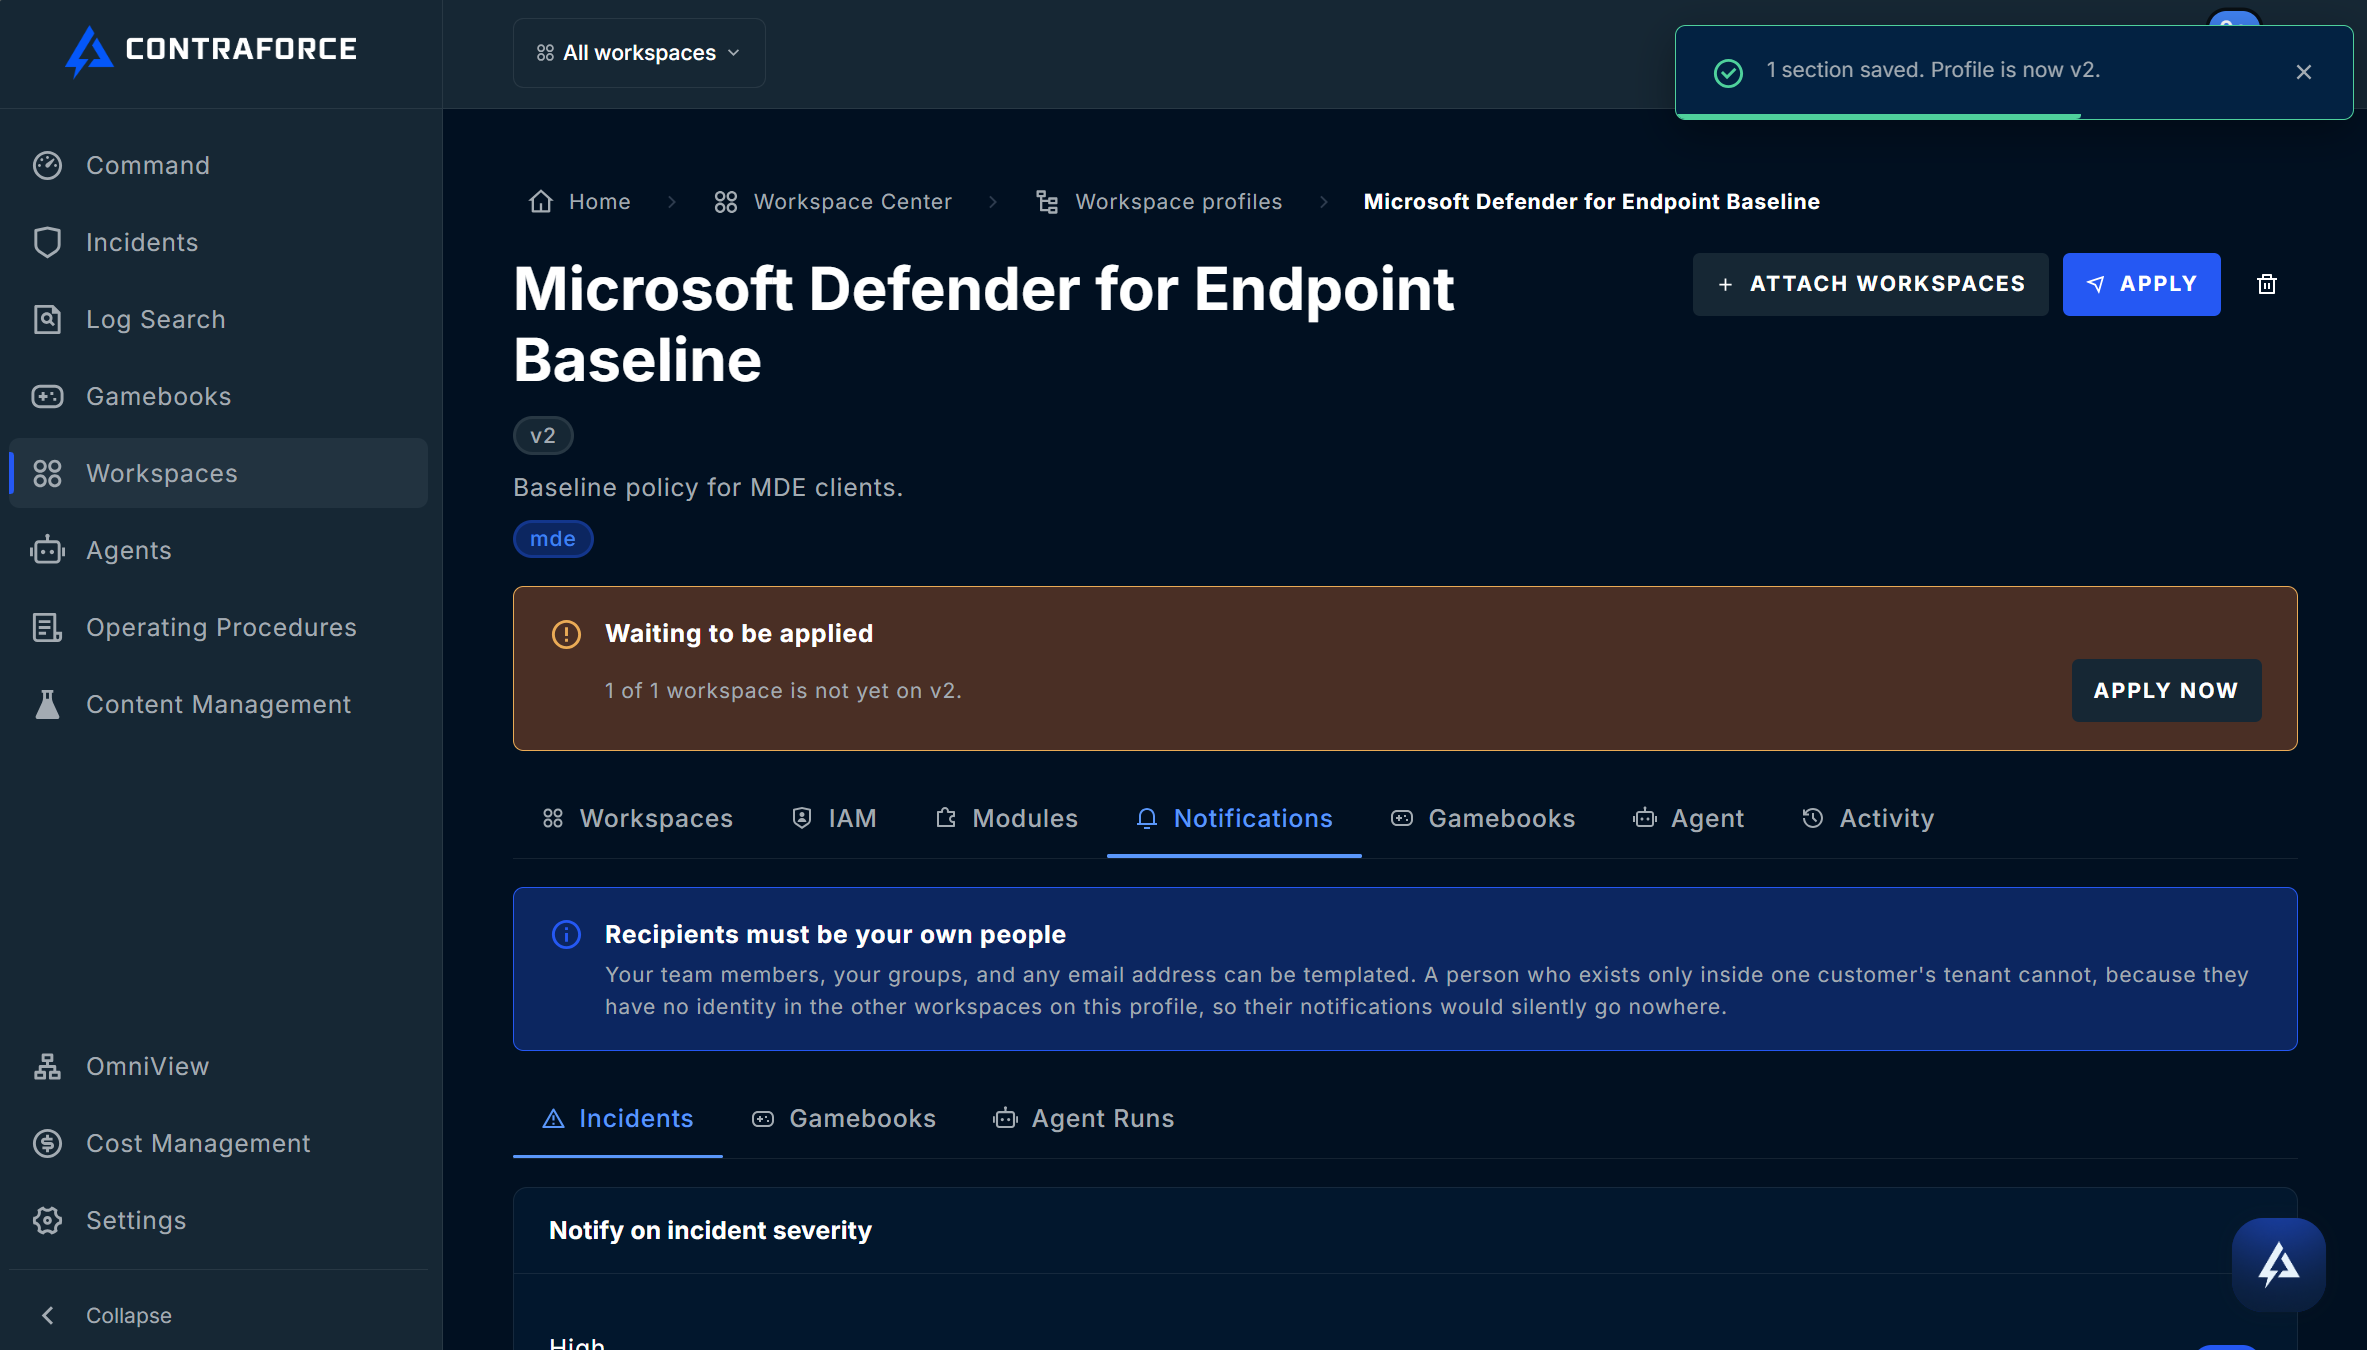Select the Incidents notification sub-tab
This screenshot has height=1350, width=2367.
click(x=617, y=1119)
